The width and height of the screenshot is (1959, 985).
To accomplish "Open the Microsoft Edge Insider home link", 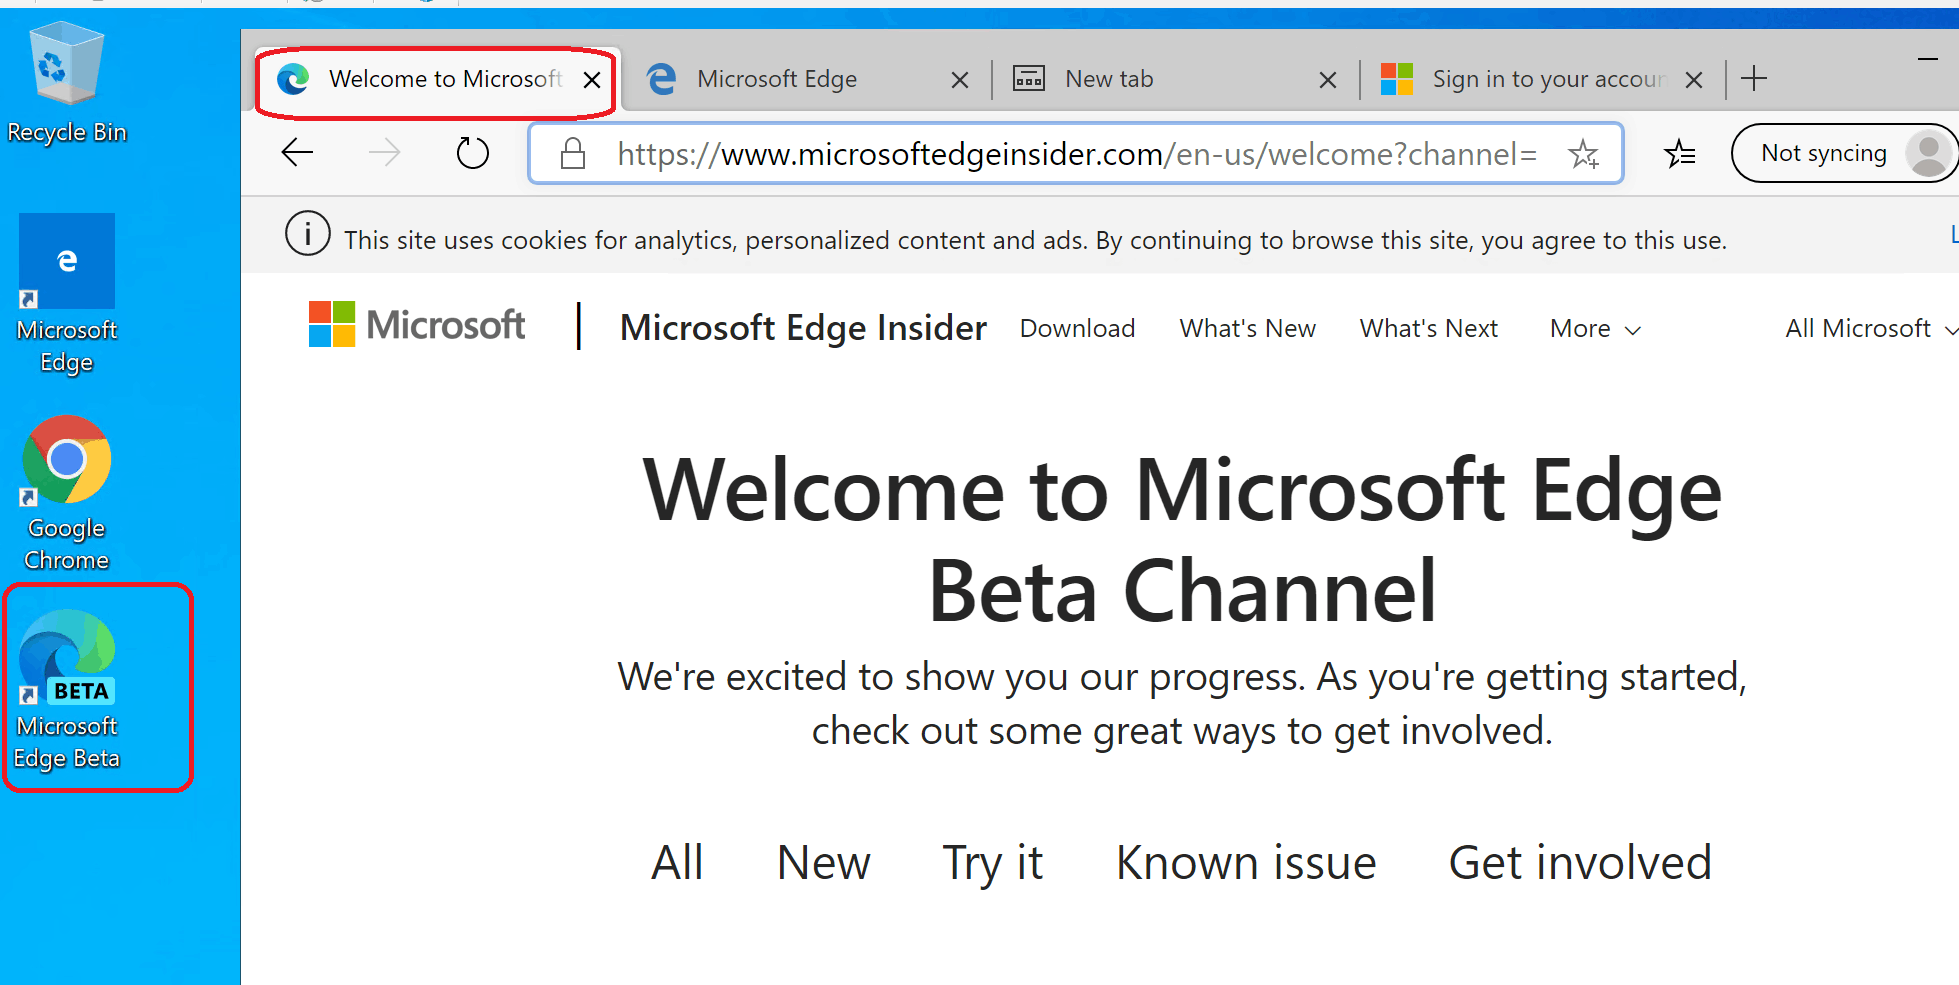I will coord(803,328).
